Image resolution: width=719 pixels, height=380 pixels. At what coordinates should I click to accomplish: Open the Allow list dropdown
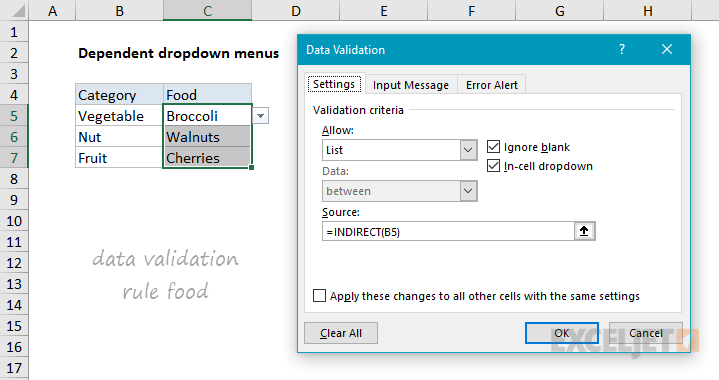pos(468,150)
